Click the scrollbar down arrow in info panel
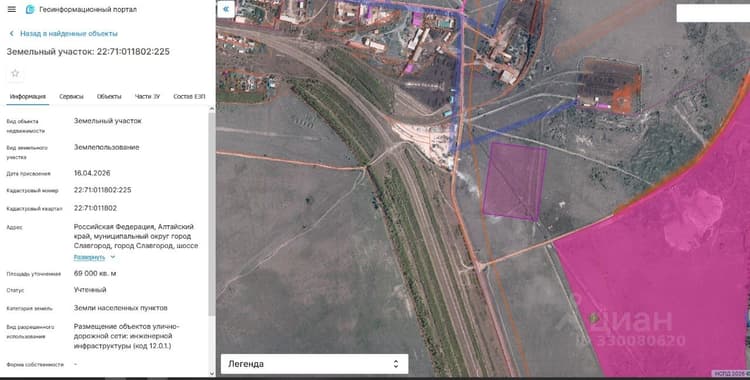This screenshot has height=380, width=750. click(212, 374)
